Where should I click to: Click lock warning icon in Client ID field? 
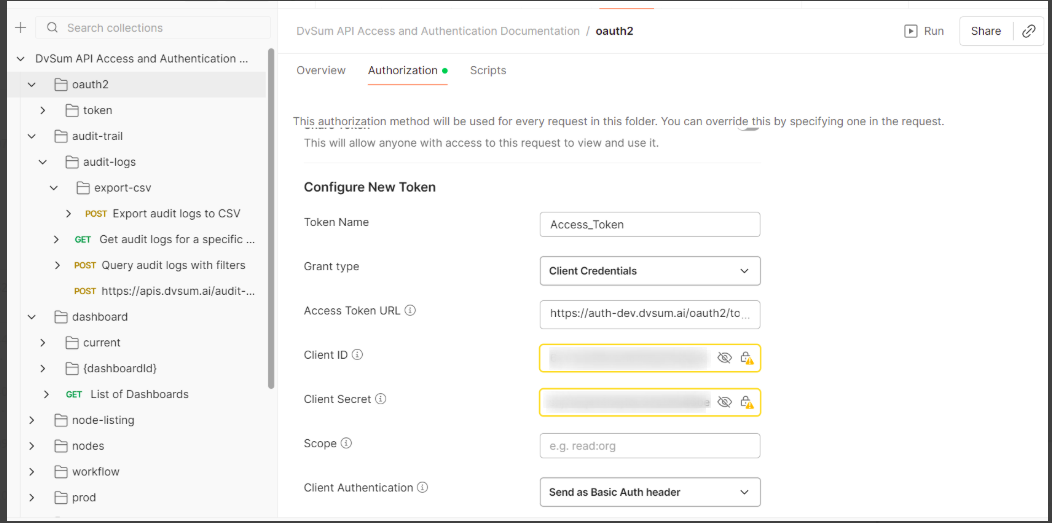(x=746, y=358)
